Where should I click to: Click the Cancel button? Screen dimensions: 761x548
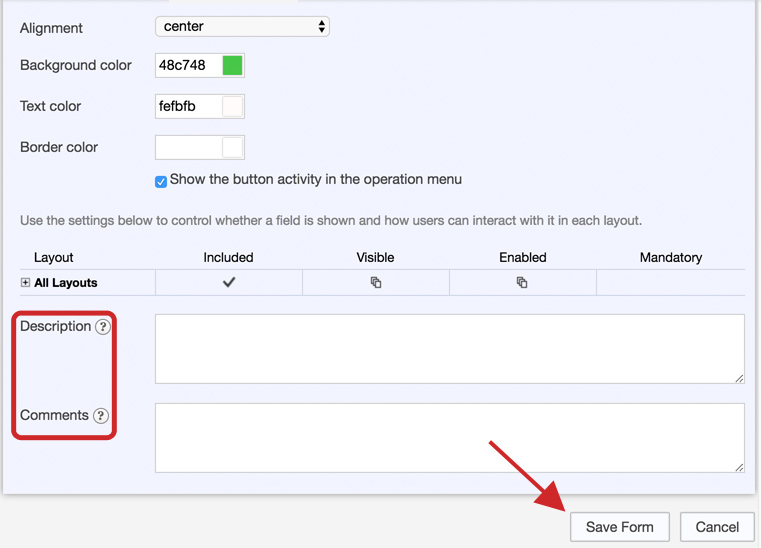click(x=717, y=527)
